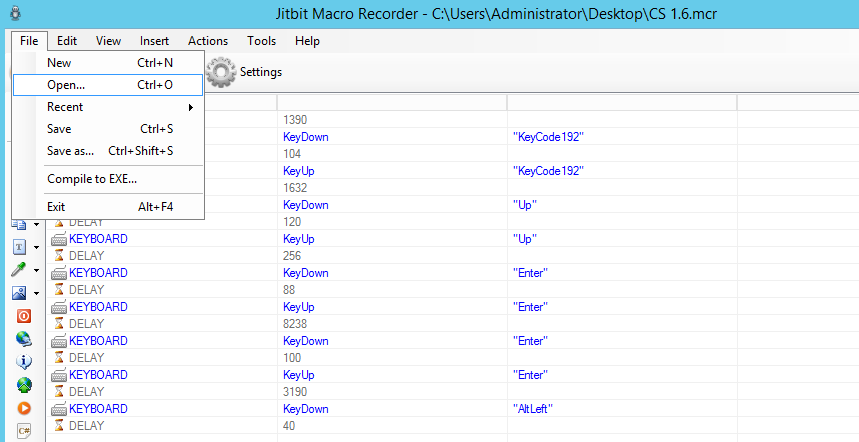Click keyboard icon in KeyUp "Up" row
This screenshot has height=442, width=859.
click(x=59, y=239)
